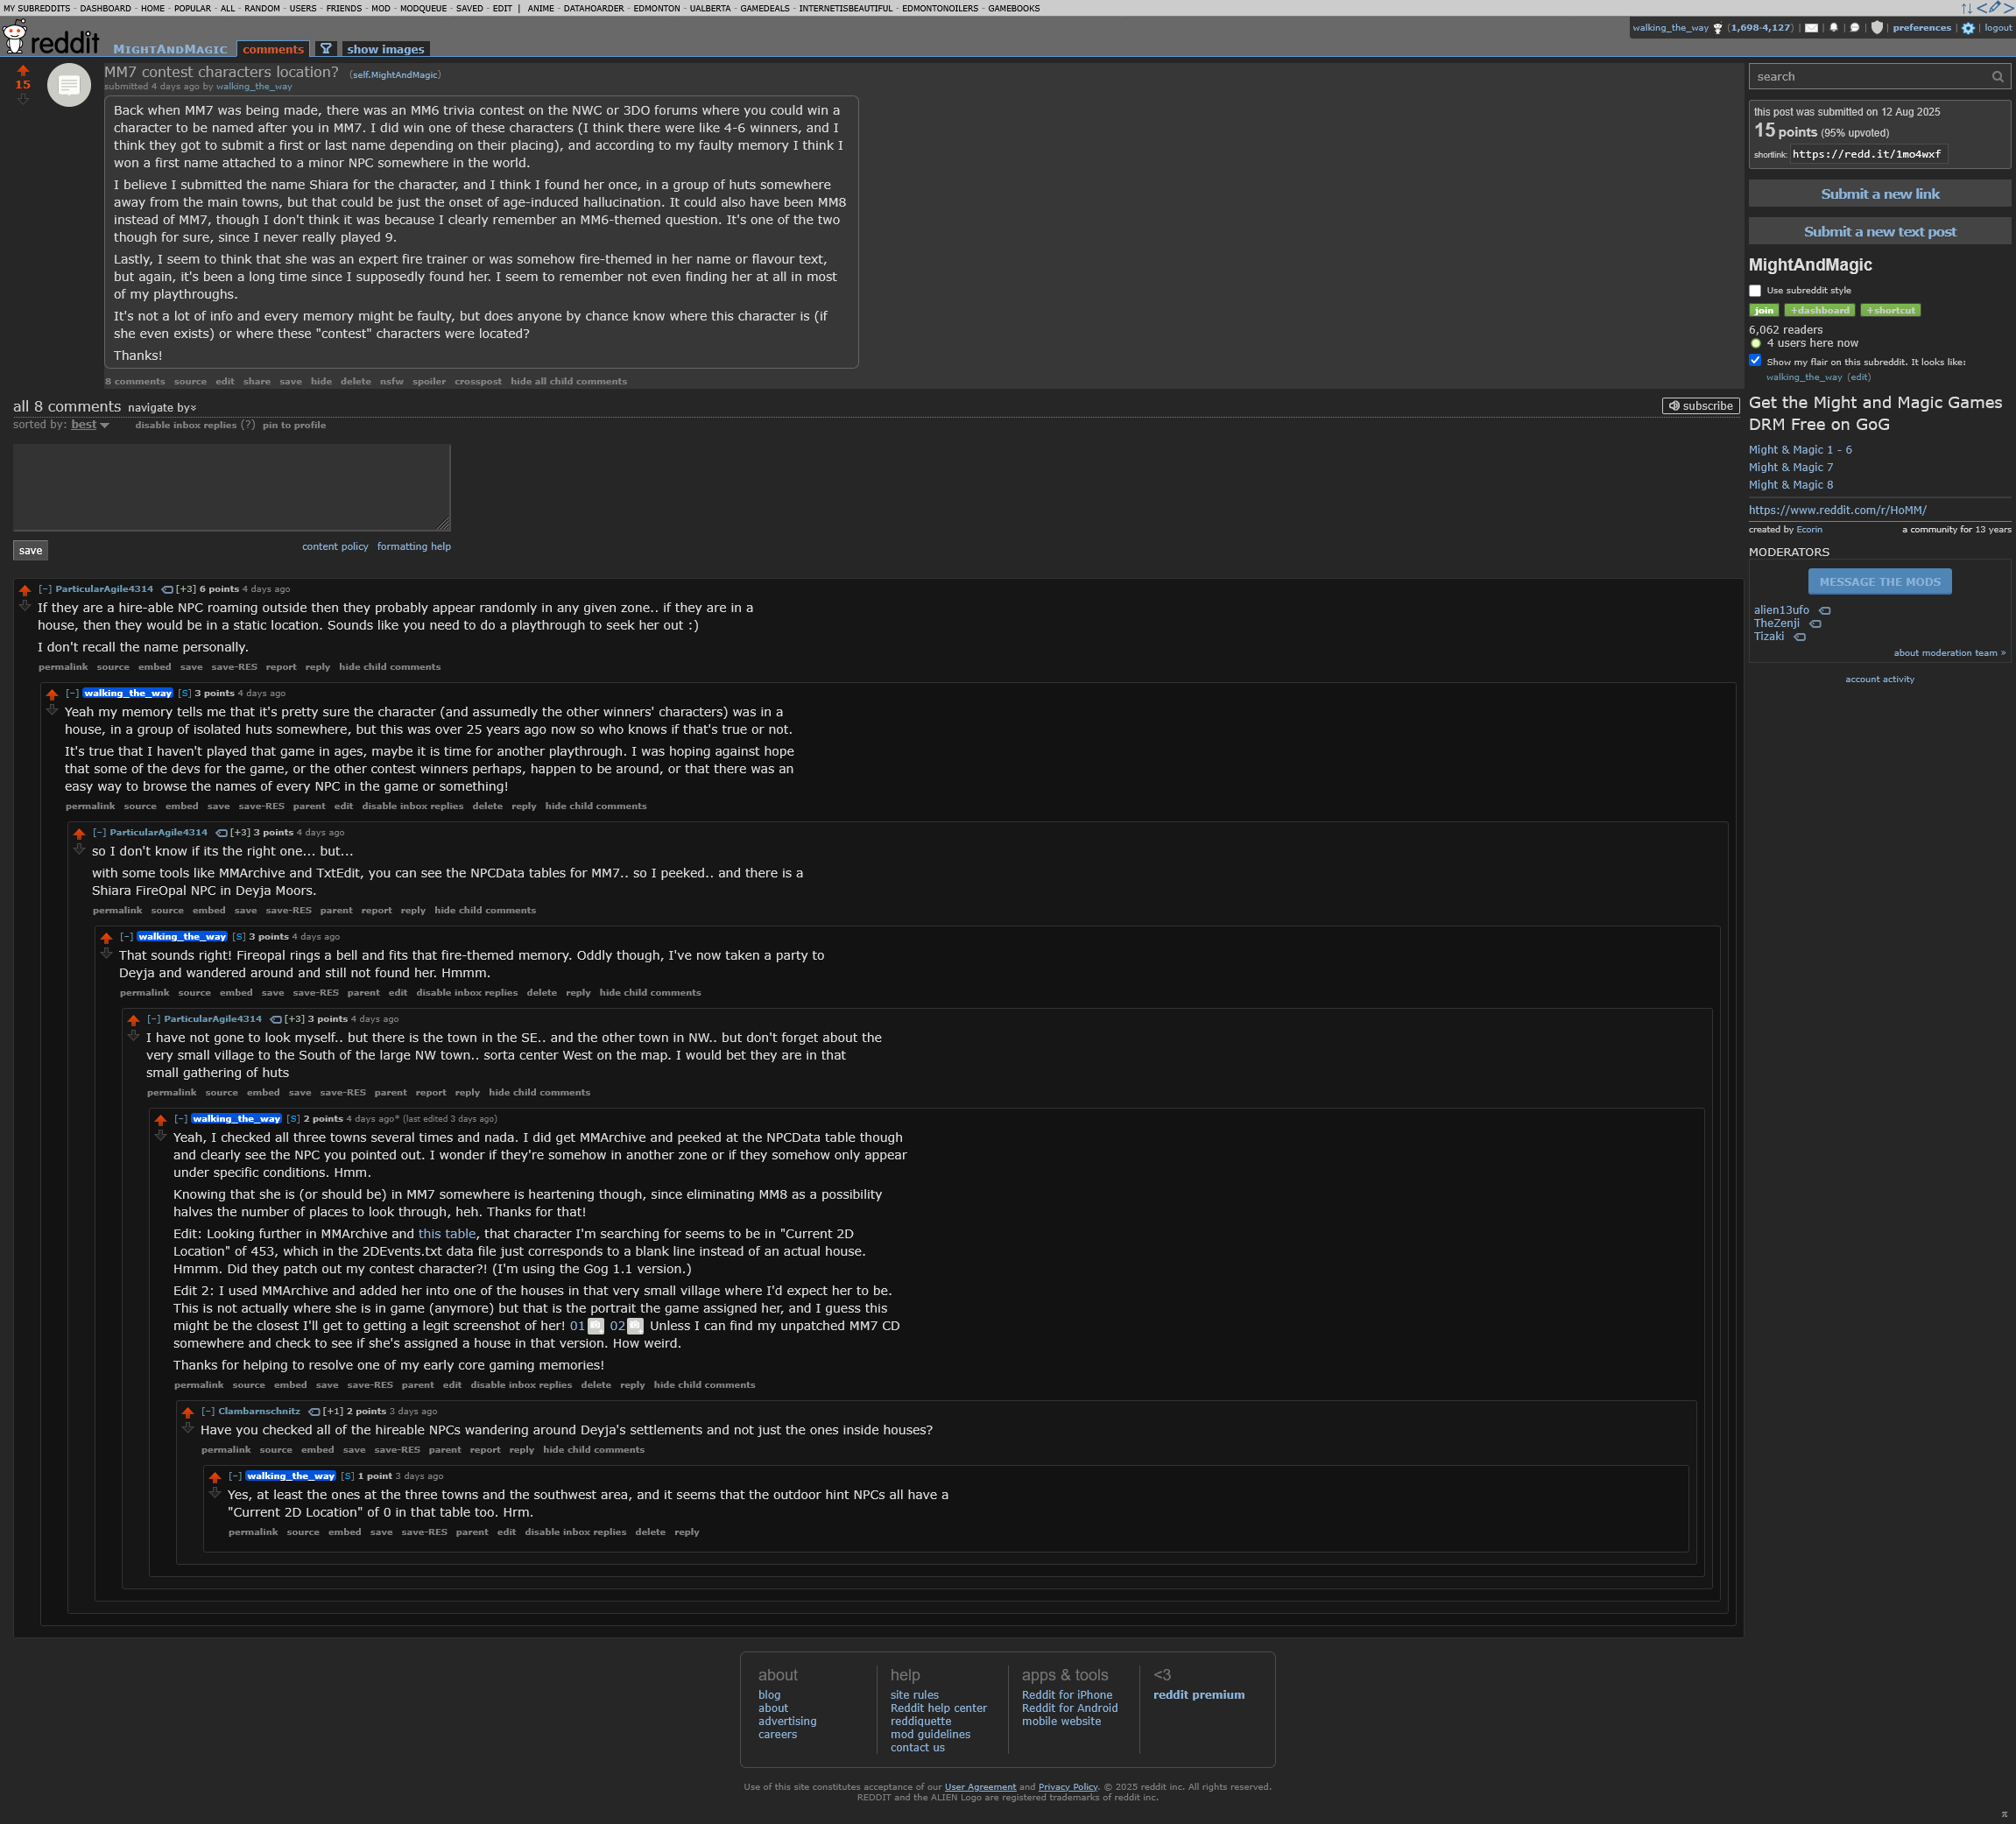Upvote the MM7 contest characters post

[23, 70]
